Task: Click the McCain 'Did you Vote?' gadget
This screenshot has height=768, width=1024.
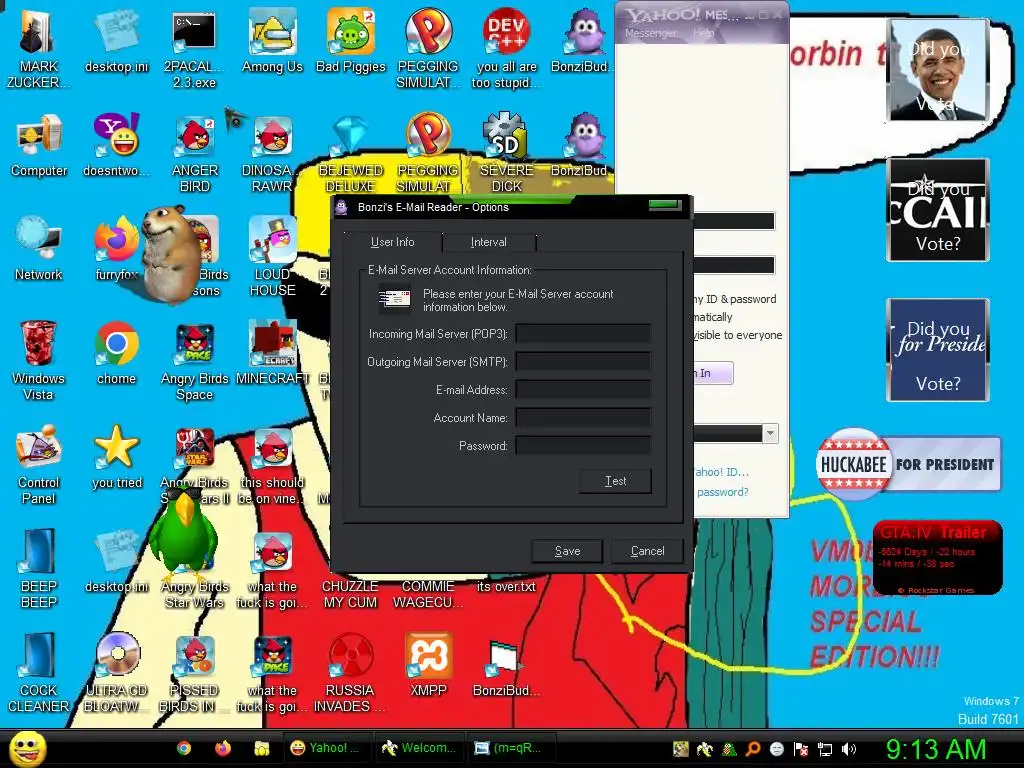Action: [x=938, y=210]
